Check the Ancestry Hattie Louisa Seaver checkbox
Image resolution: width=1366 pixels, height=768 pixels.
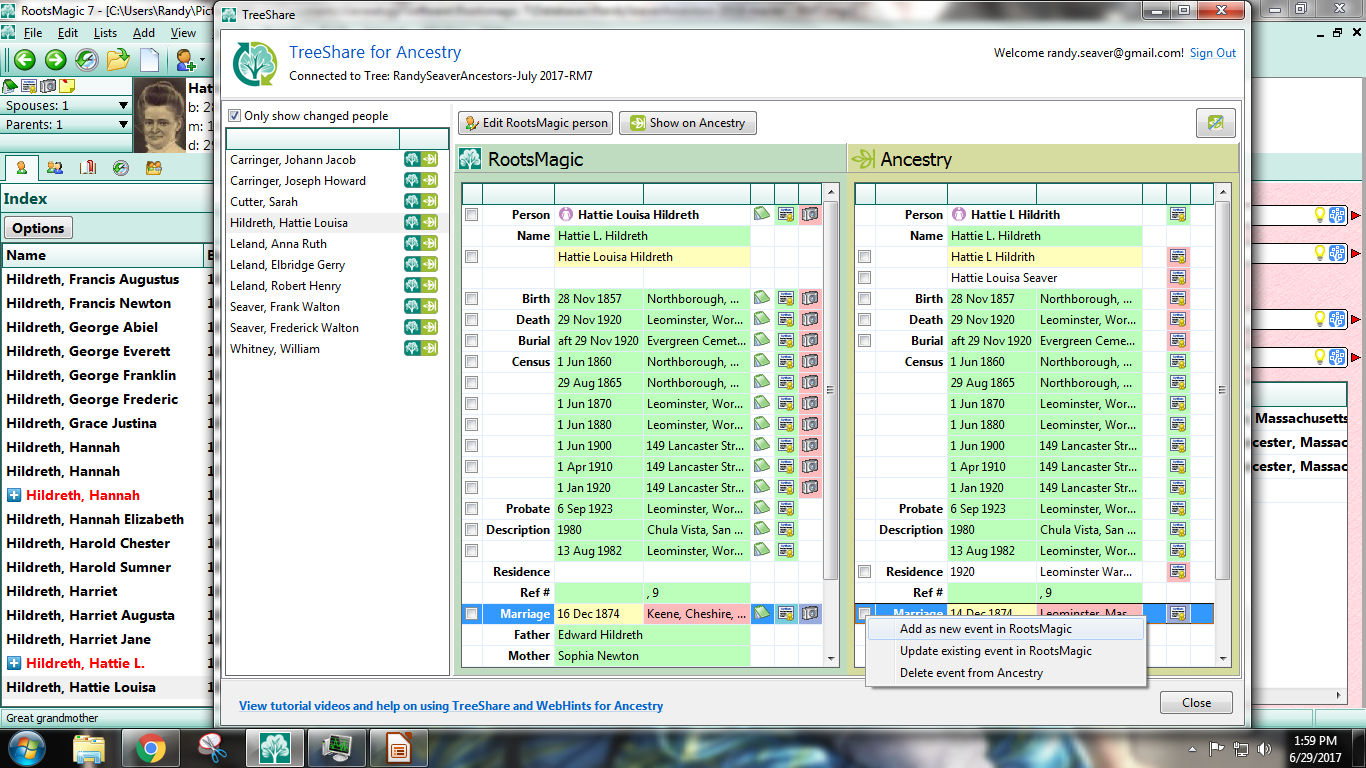pyautogui.click(x=864, y=278)
